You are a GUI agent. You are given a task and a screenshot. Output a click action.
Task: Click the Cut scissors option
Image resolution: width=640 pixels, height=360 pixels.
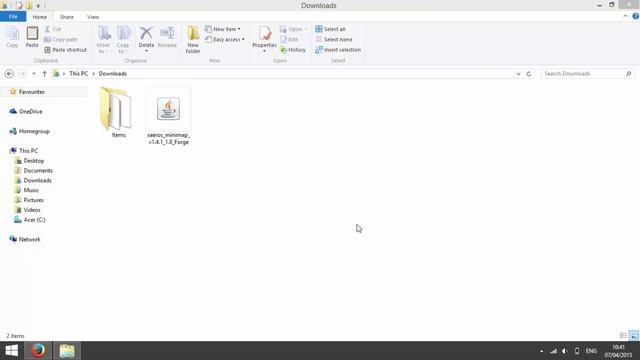coord(53,29)
